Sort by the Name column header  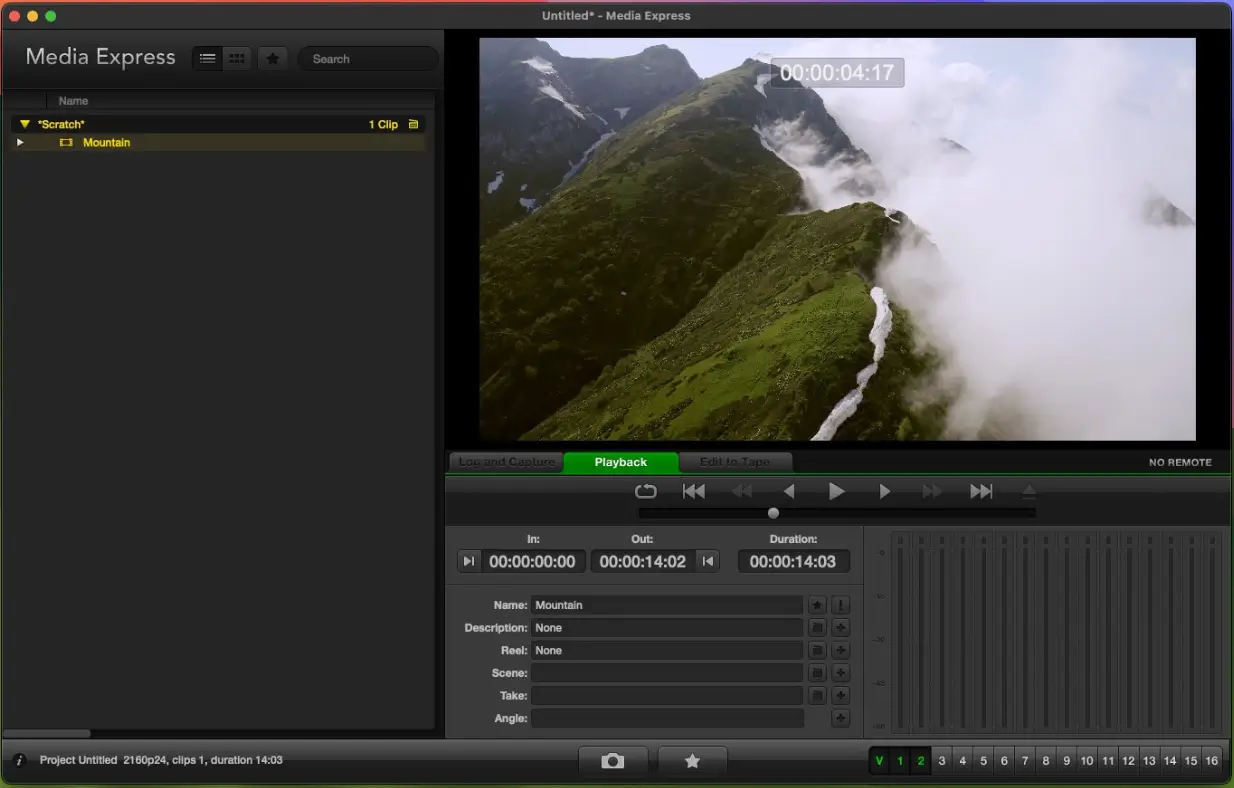(x=73, y=101)
